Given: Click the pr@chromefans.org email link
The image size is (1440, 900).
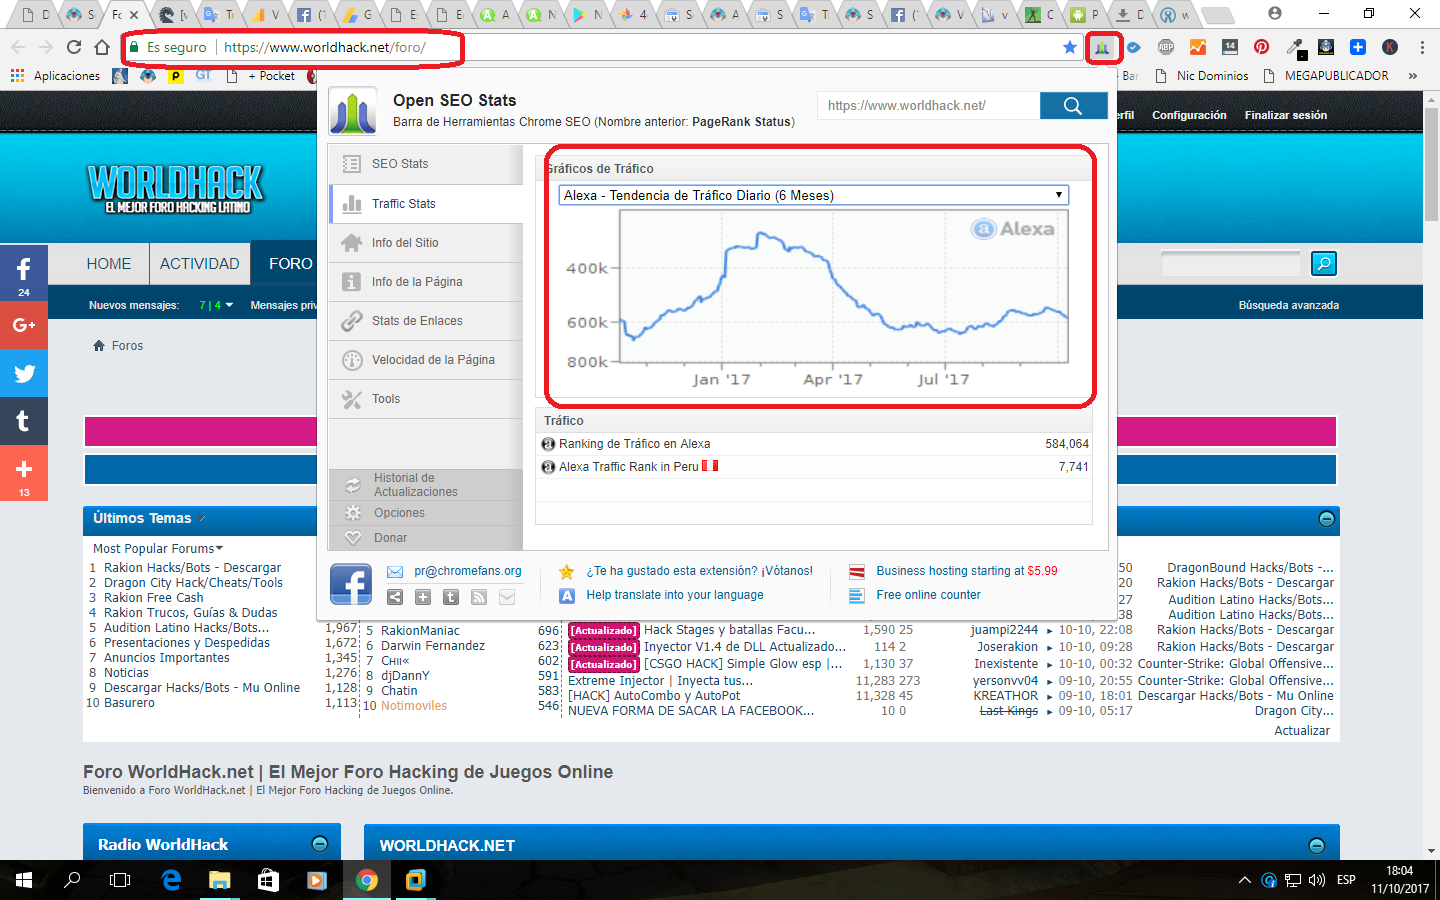Looking at the screenshot, I should coord(468,571).
